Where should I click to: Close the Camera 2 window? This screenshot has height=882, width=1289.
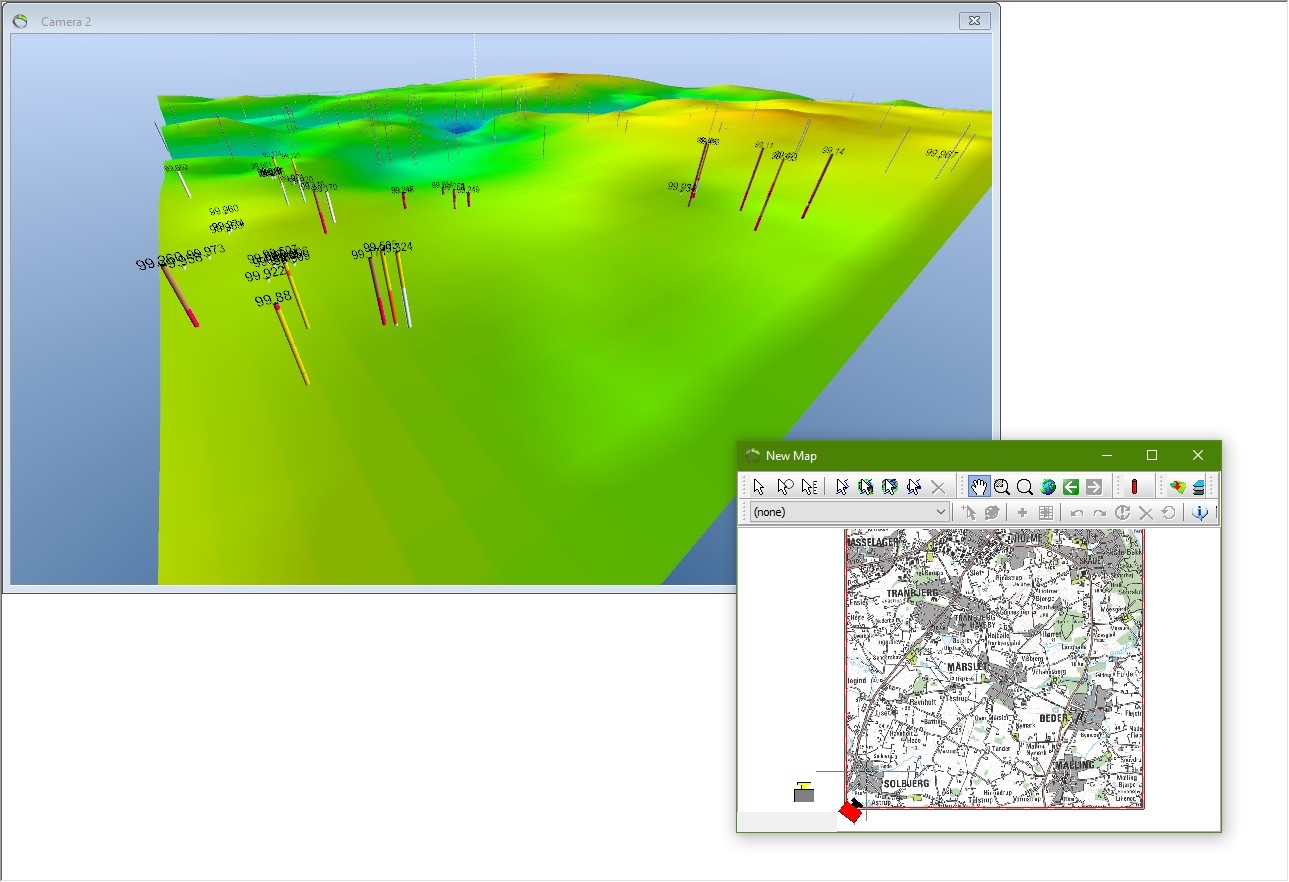tap(975, 20)
